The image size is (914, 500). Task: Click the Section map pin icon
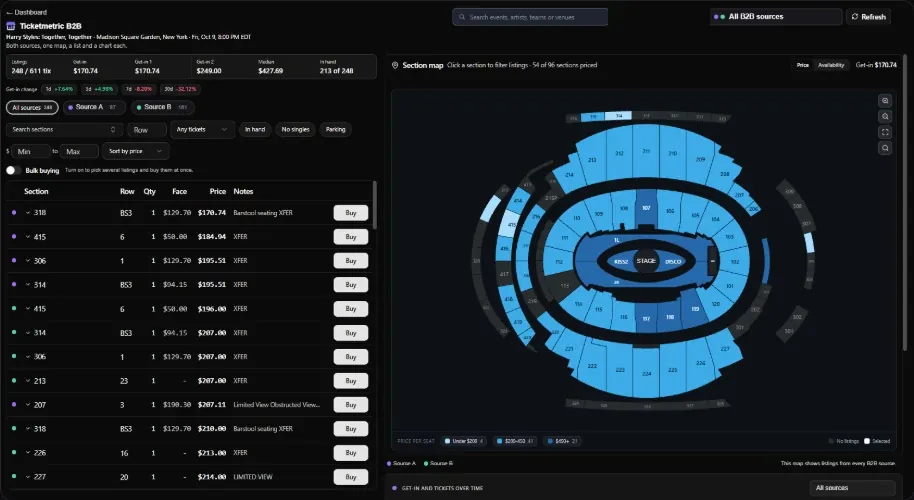pos(395,65)
